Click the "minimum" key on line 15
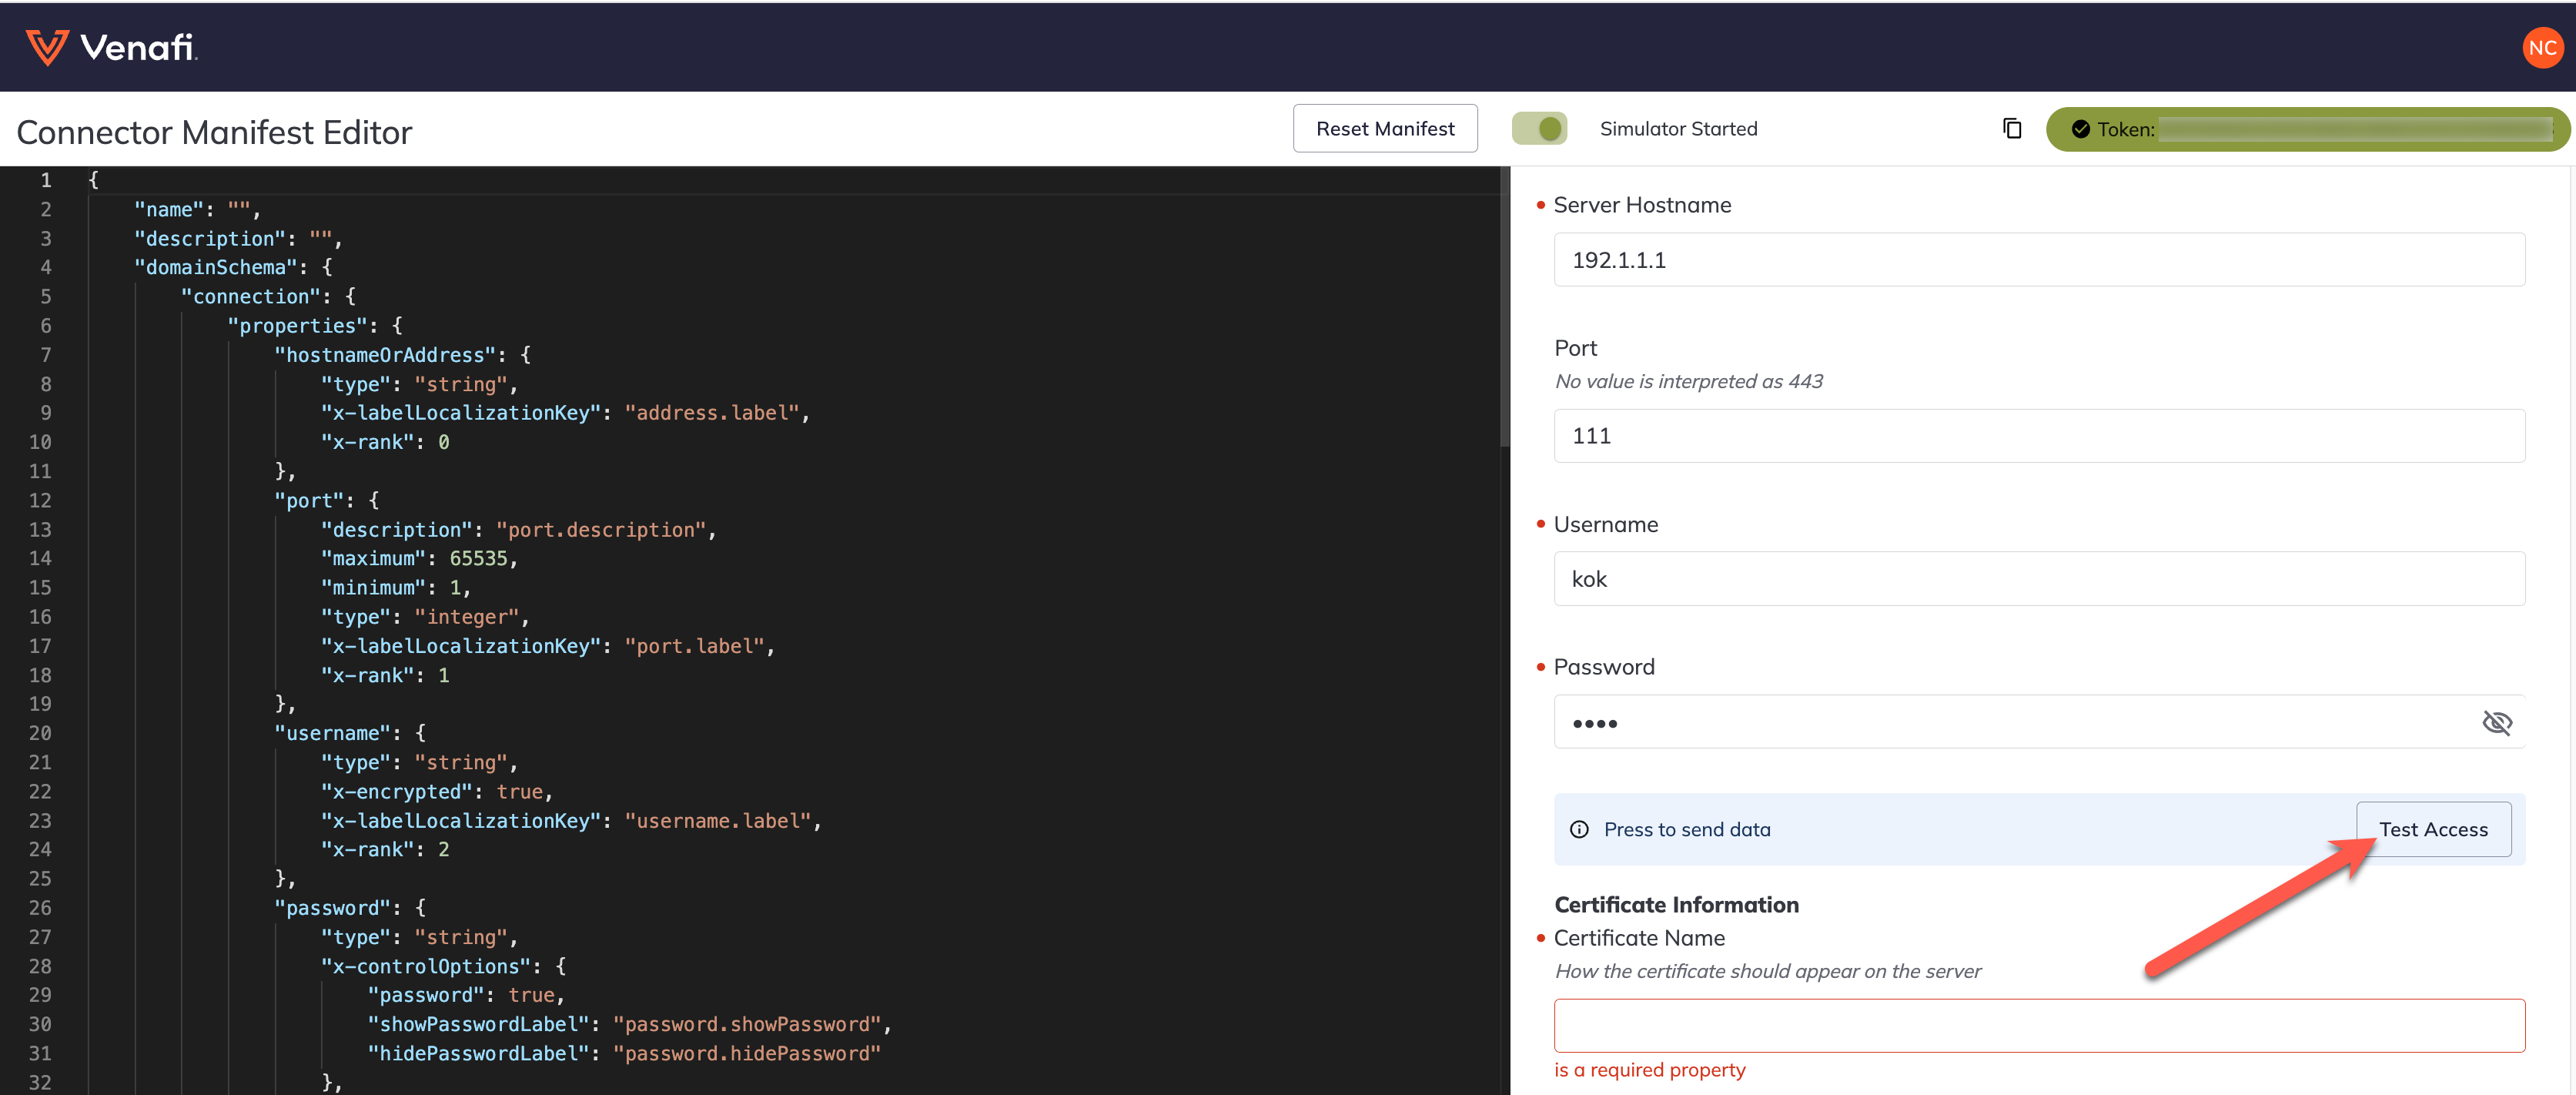The width and height of the screenshot is (2576, 1095). click(x=373, y=588)
